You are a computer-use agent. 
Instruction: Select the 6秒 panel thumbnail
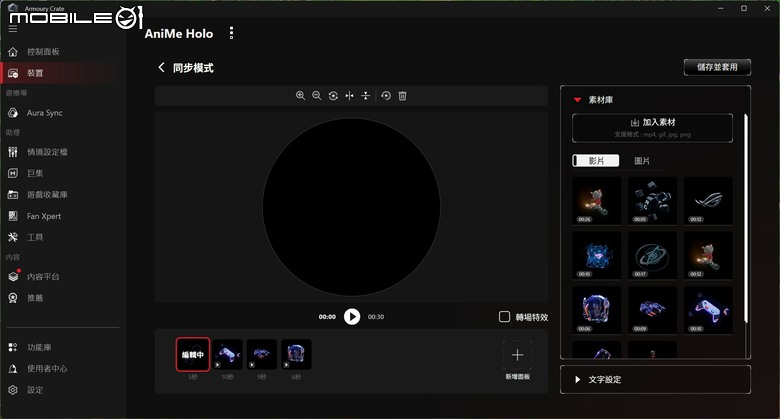point(296,354)
